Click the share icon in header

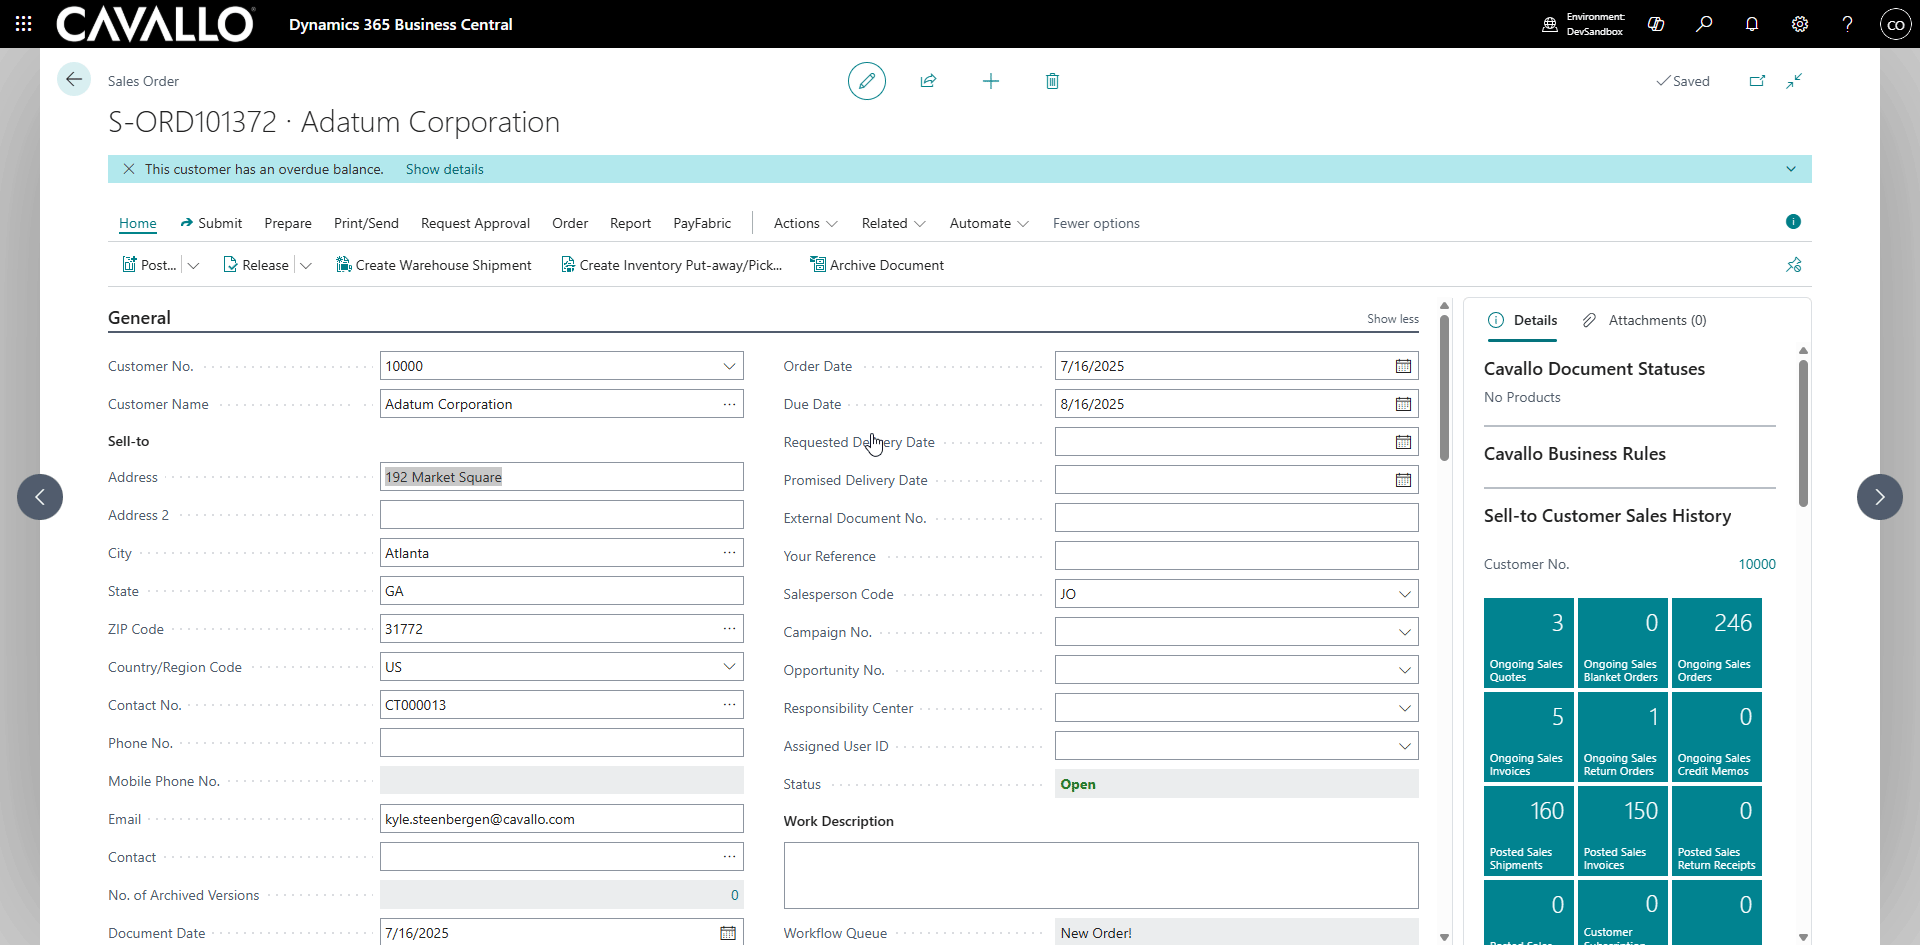click(928, 81)
